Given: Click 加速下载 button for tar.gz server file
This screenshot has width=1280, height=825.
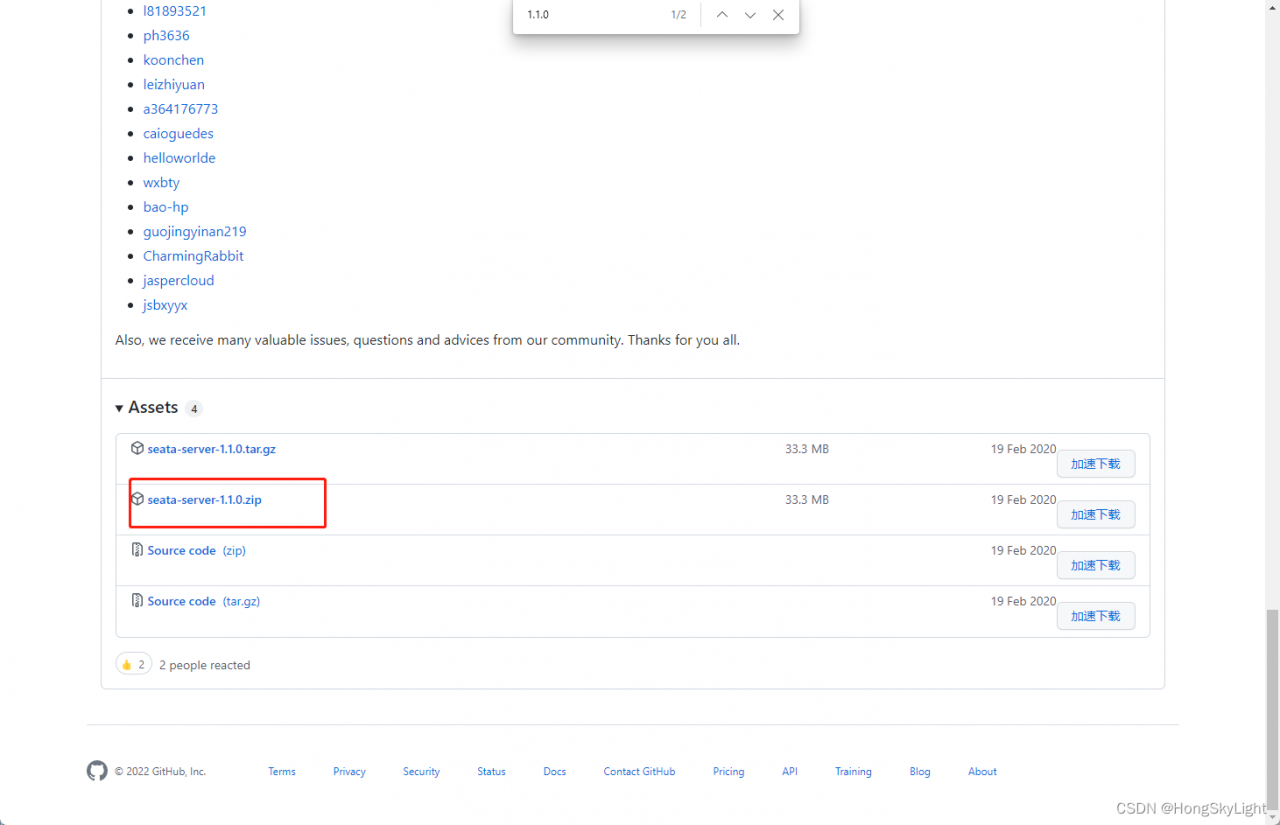Looking at the screenshot, I should point(1096,464).
